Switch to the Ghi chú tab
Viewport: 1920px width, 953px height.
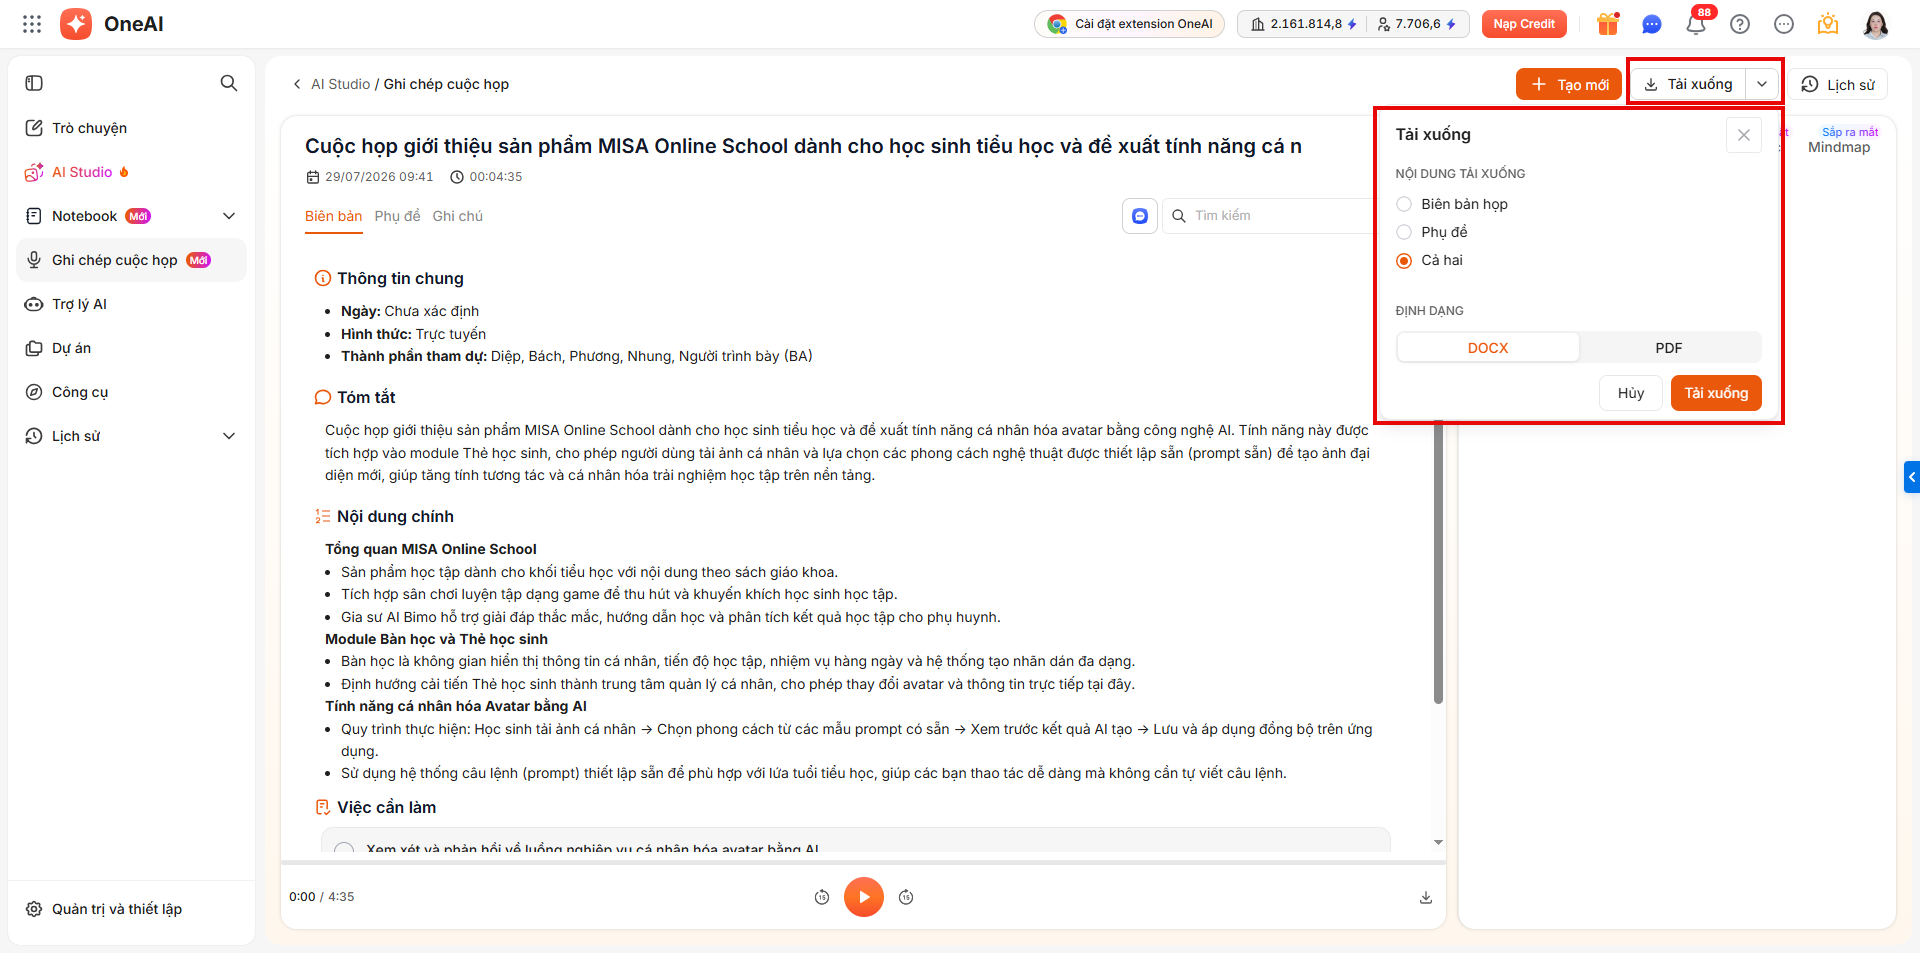[458, 216]
